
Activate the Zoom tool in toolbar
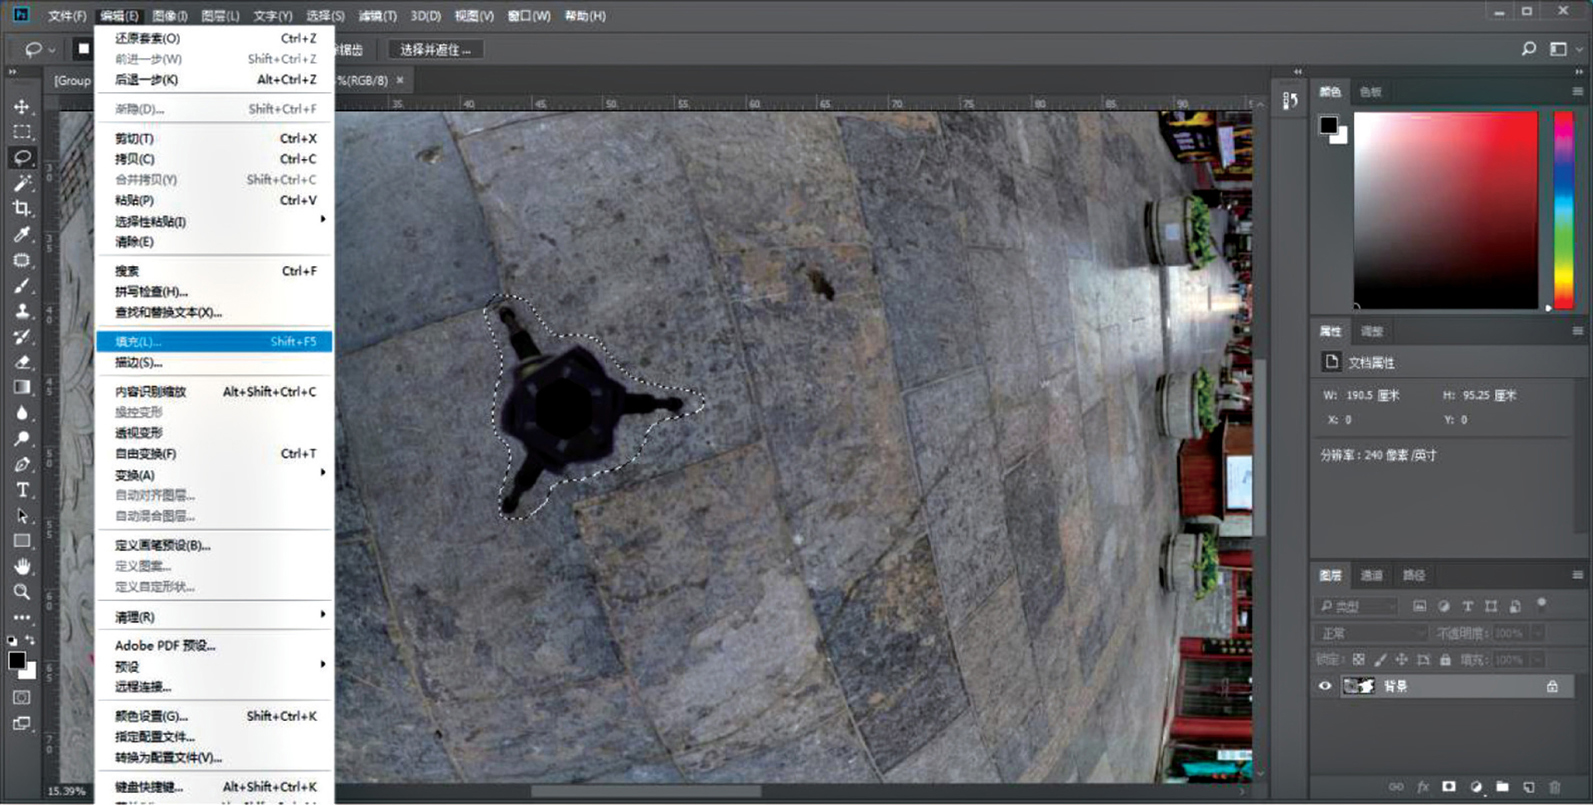22,592
